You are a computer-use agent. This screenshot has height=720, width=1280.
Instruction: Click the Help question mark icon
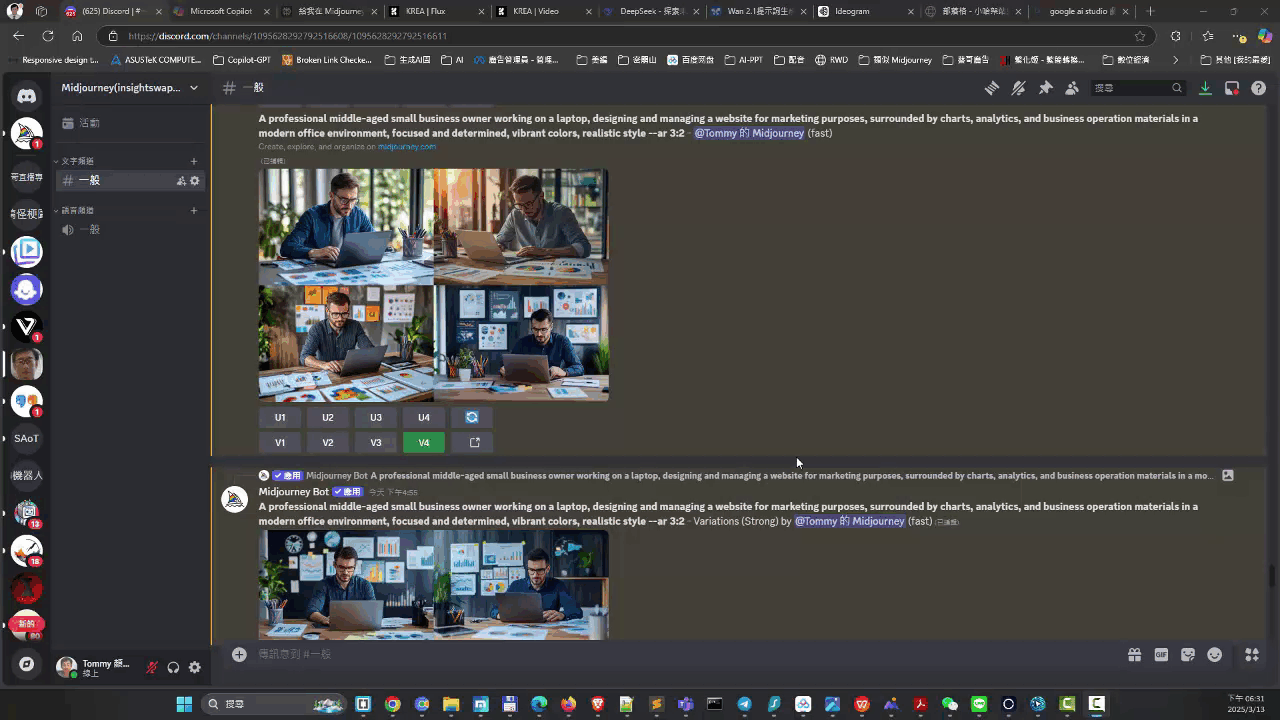[x=1259, y=88]
